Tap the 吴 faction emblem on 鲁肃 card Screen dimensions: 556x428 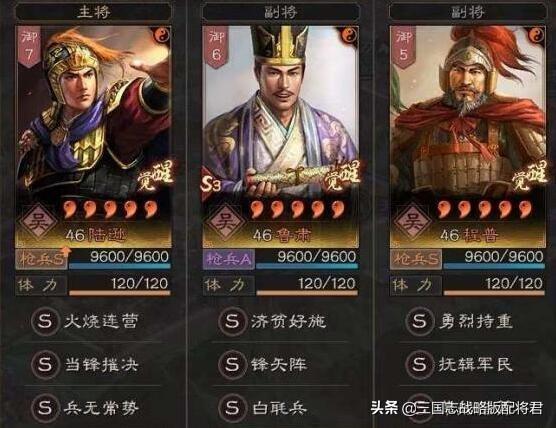click(x=225, y=222)
